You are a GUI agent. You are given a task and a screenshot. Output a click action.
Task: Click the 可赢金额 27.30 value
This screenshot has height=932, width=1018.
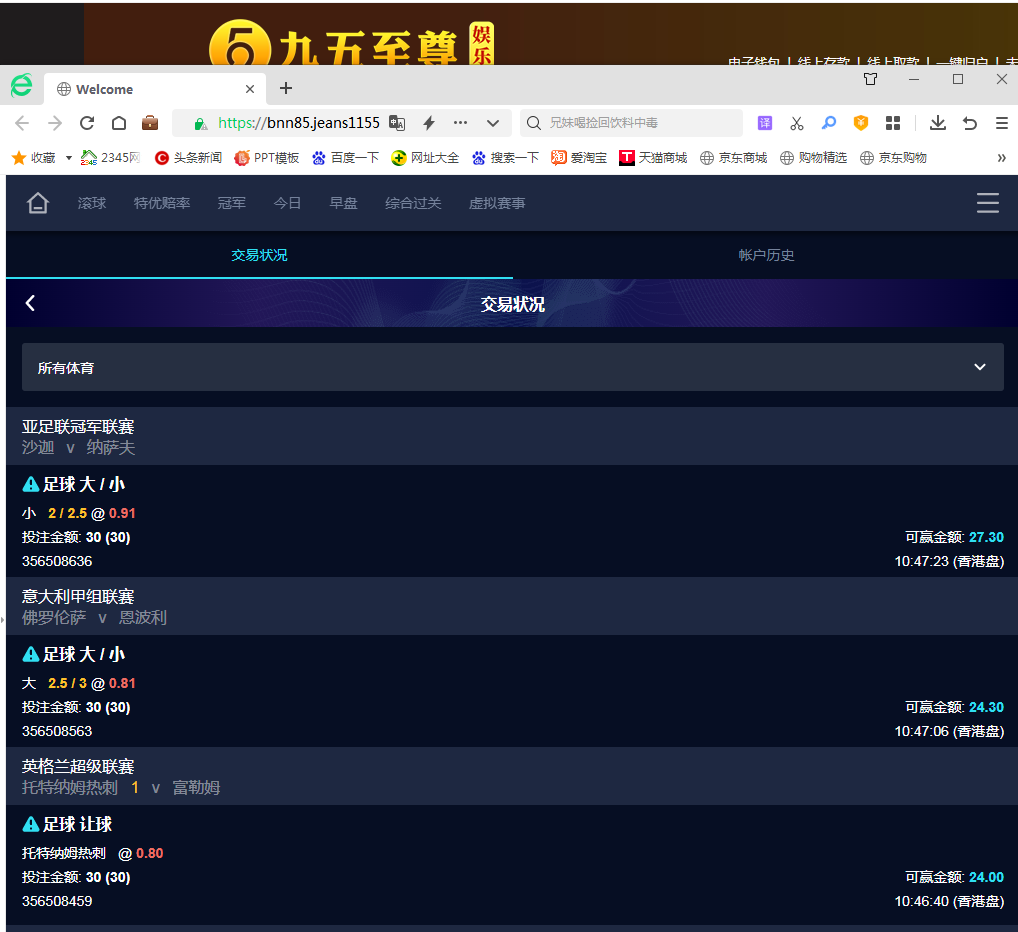tap(986, 537)
